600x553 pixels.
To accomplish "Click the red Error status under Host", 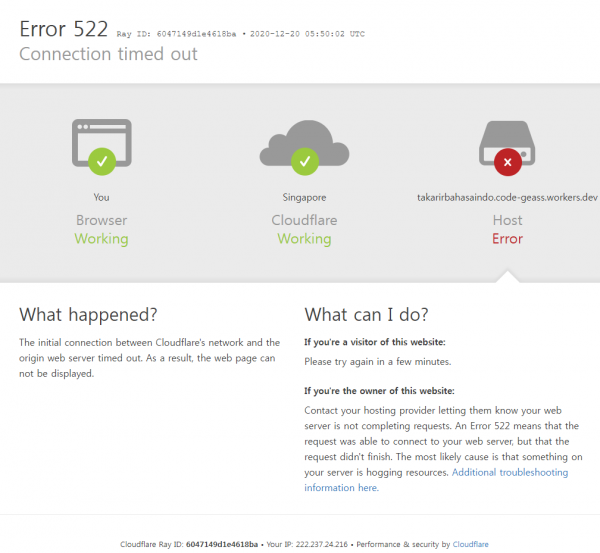I will pos(507,239).
